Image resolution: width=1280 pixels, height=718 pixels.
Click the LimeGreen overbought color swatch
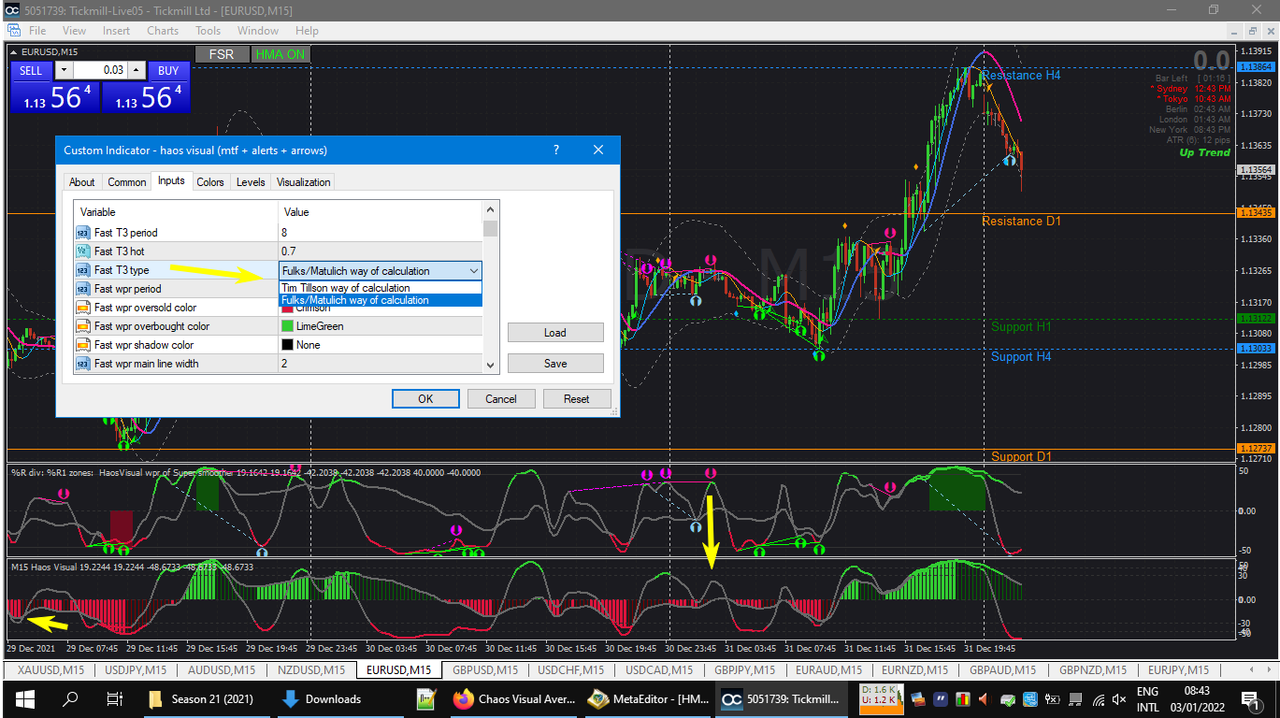click(288, 326)
